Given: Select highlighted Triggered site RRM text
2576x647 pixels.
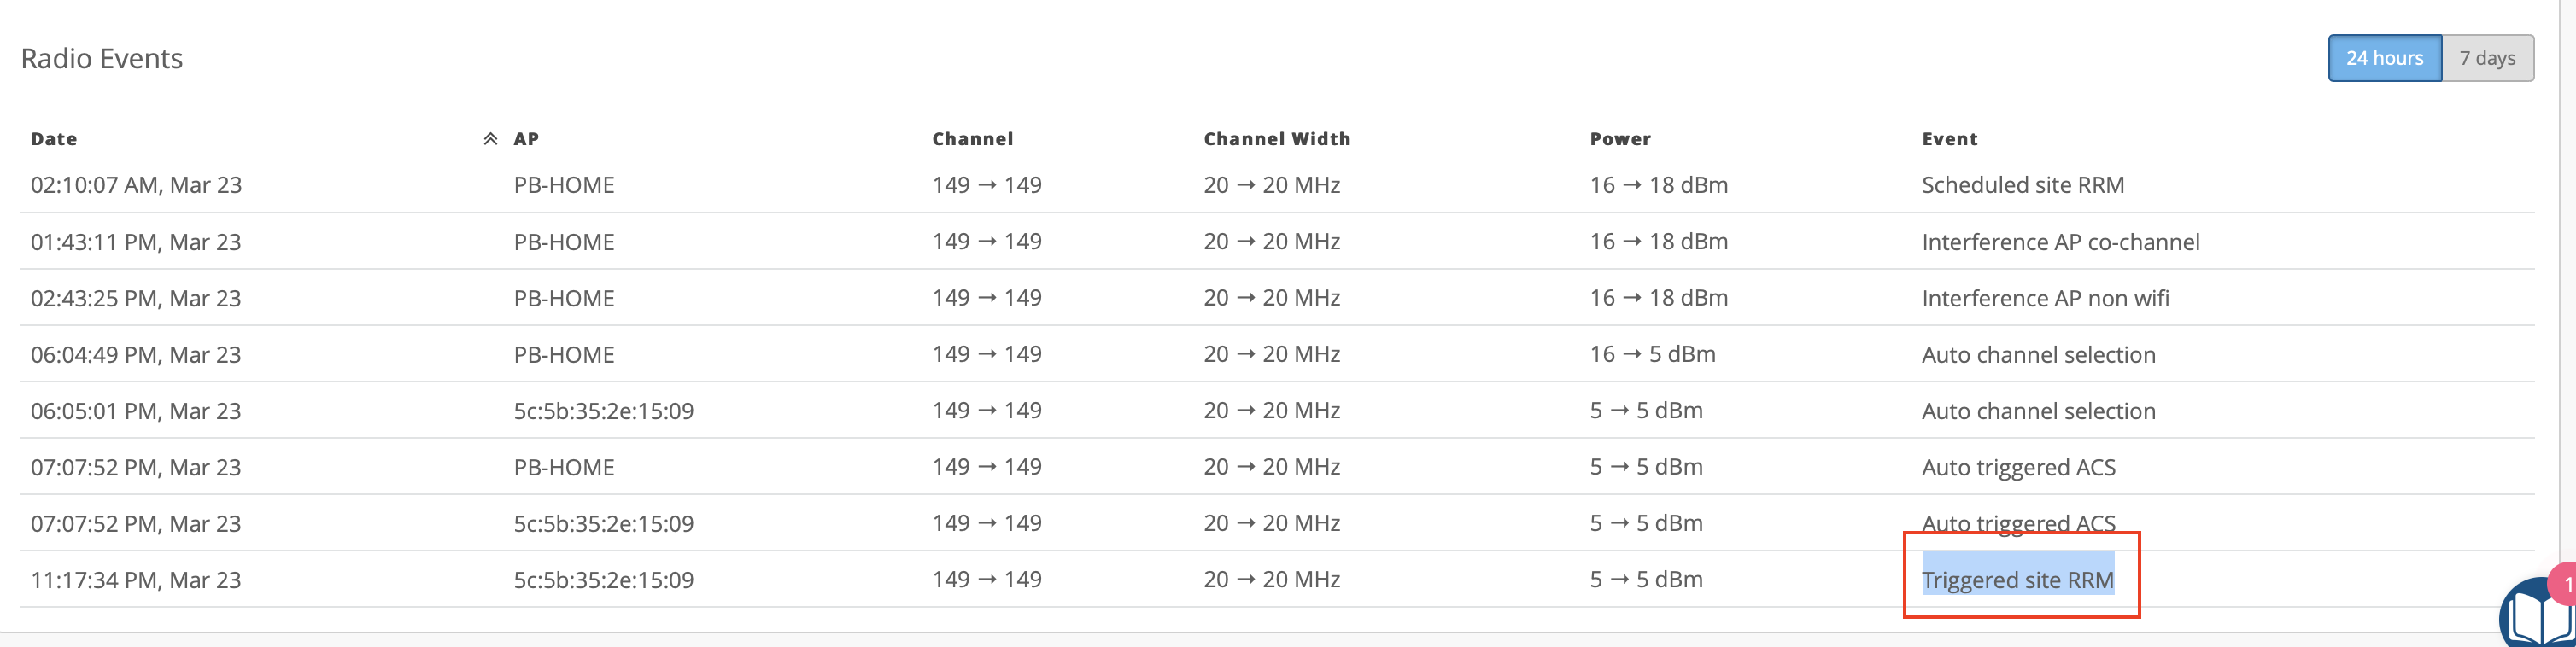Looking at the screenshot, I should tap(2017, 580).
